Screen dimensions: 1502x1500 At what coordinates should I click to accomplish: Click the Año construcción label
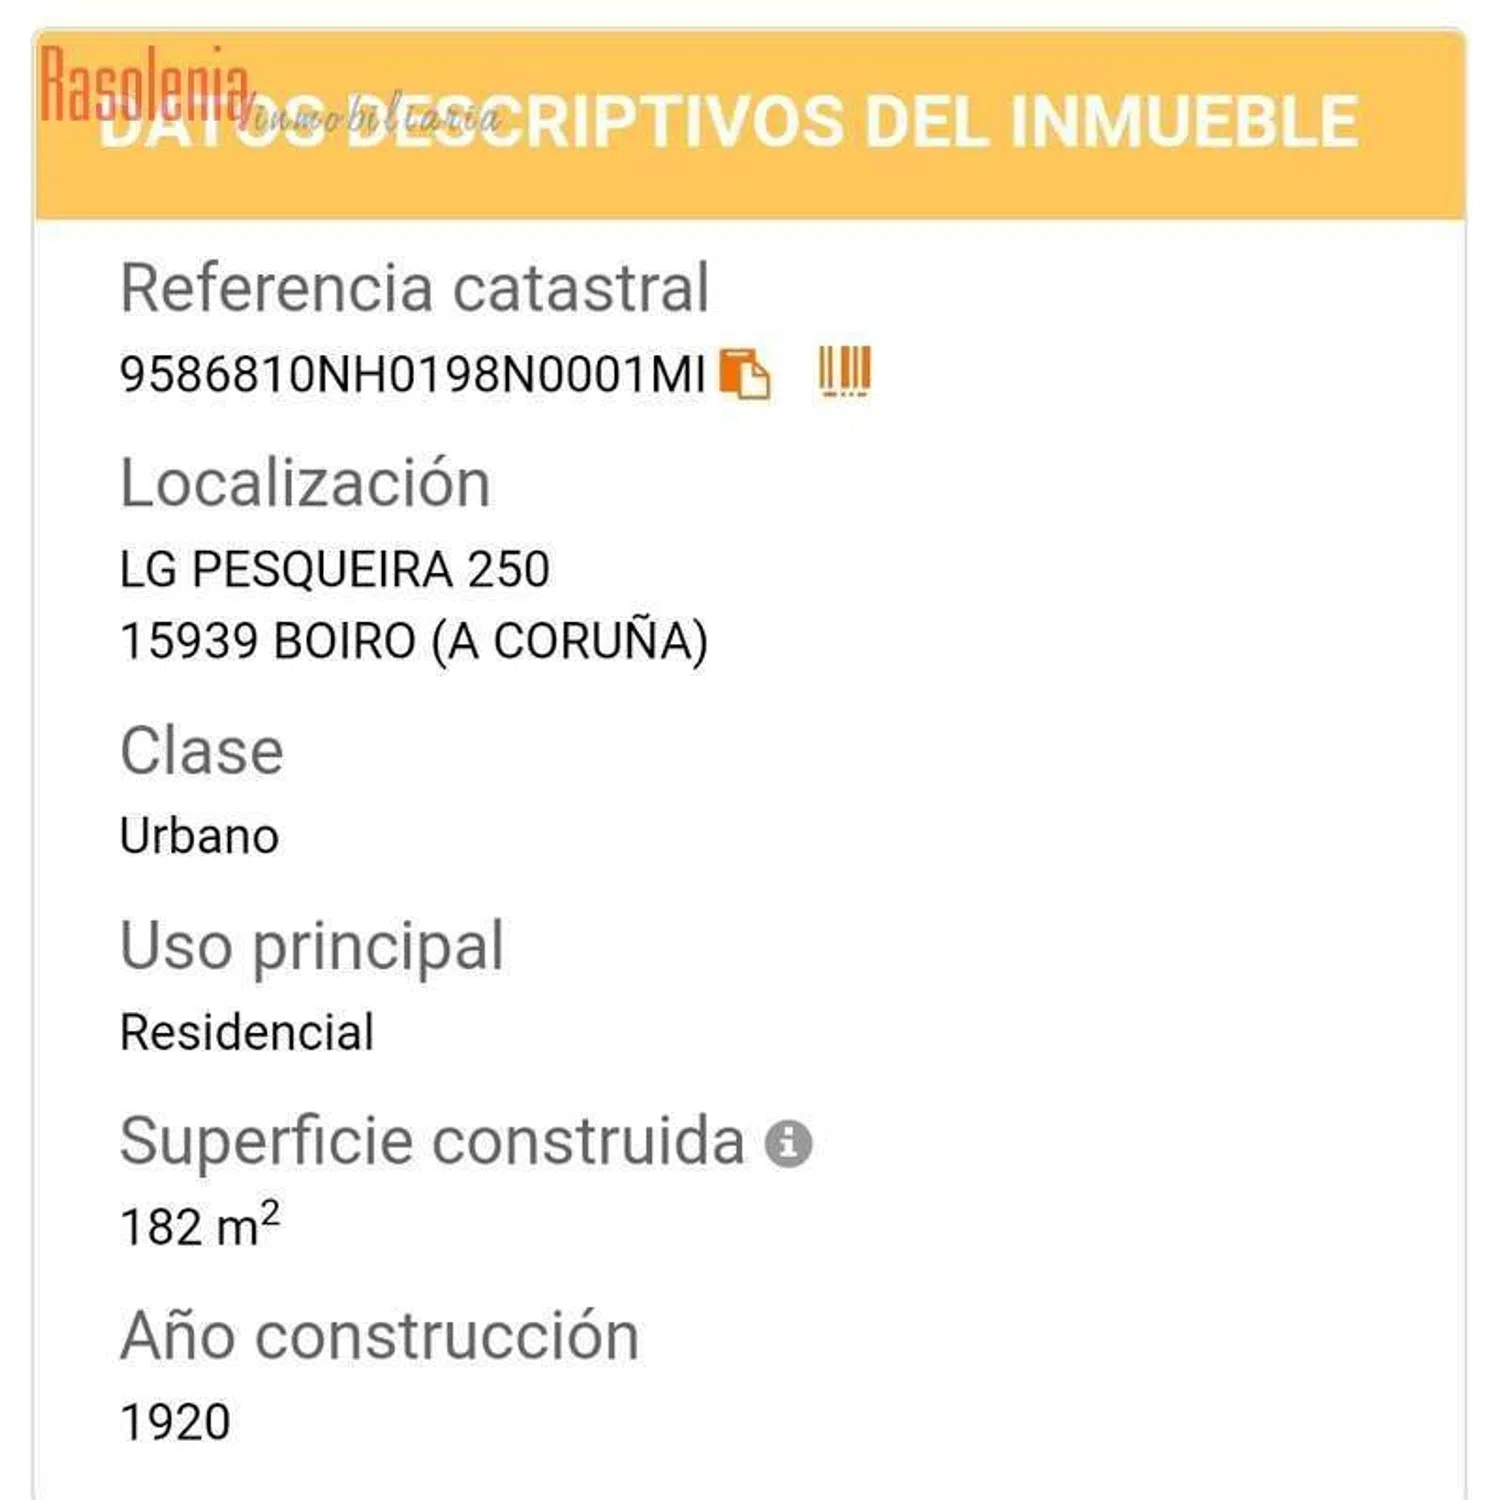(379, 1336)
